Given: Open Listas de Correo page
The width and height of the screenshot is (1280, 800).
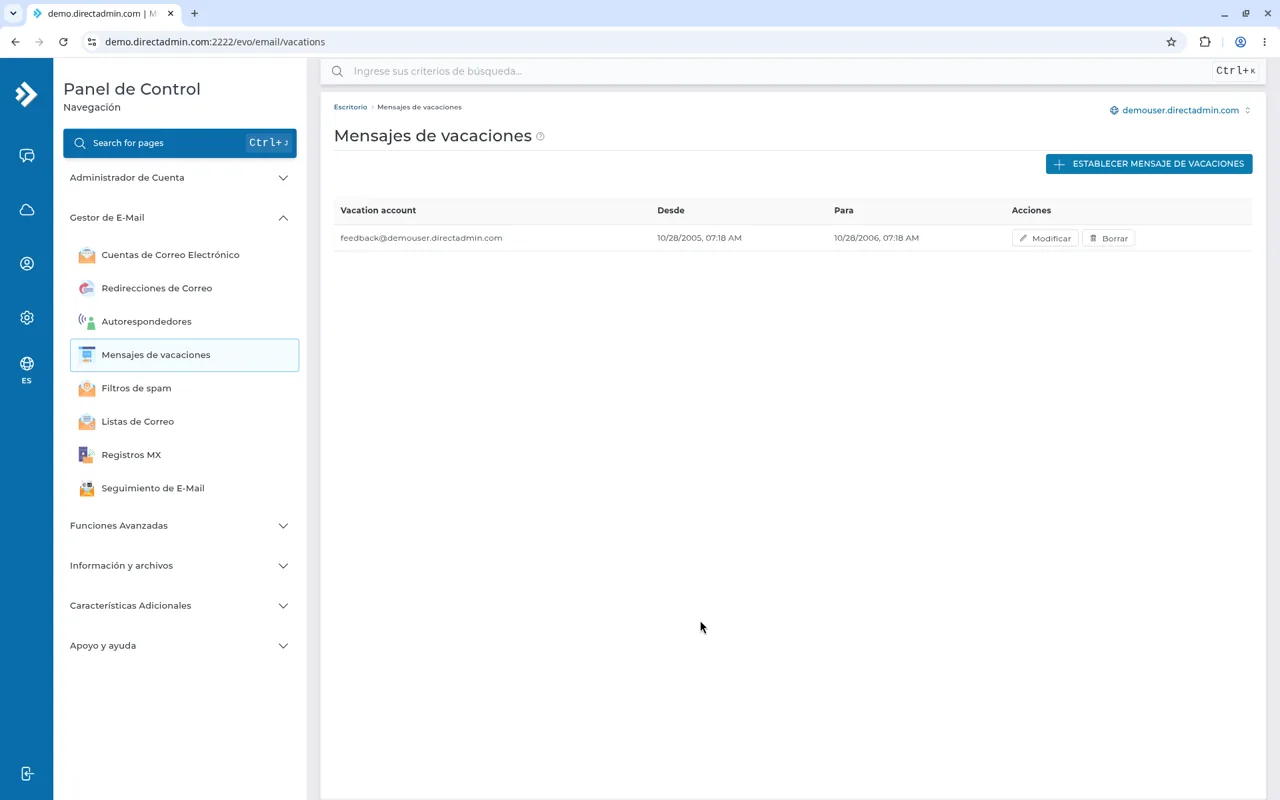Looking at the screenshot, I should (184, 422).
